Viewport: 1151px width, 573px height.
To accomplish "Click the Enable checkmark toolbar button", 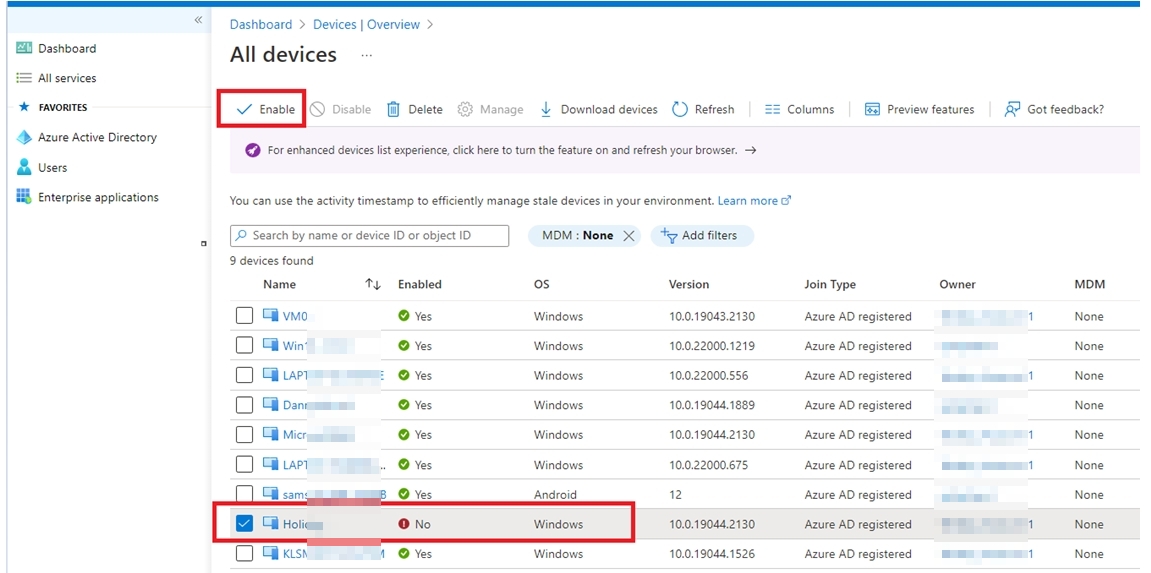I will tap(245, 109).
